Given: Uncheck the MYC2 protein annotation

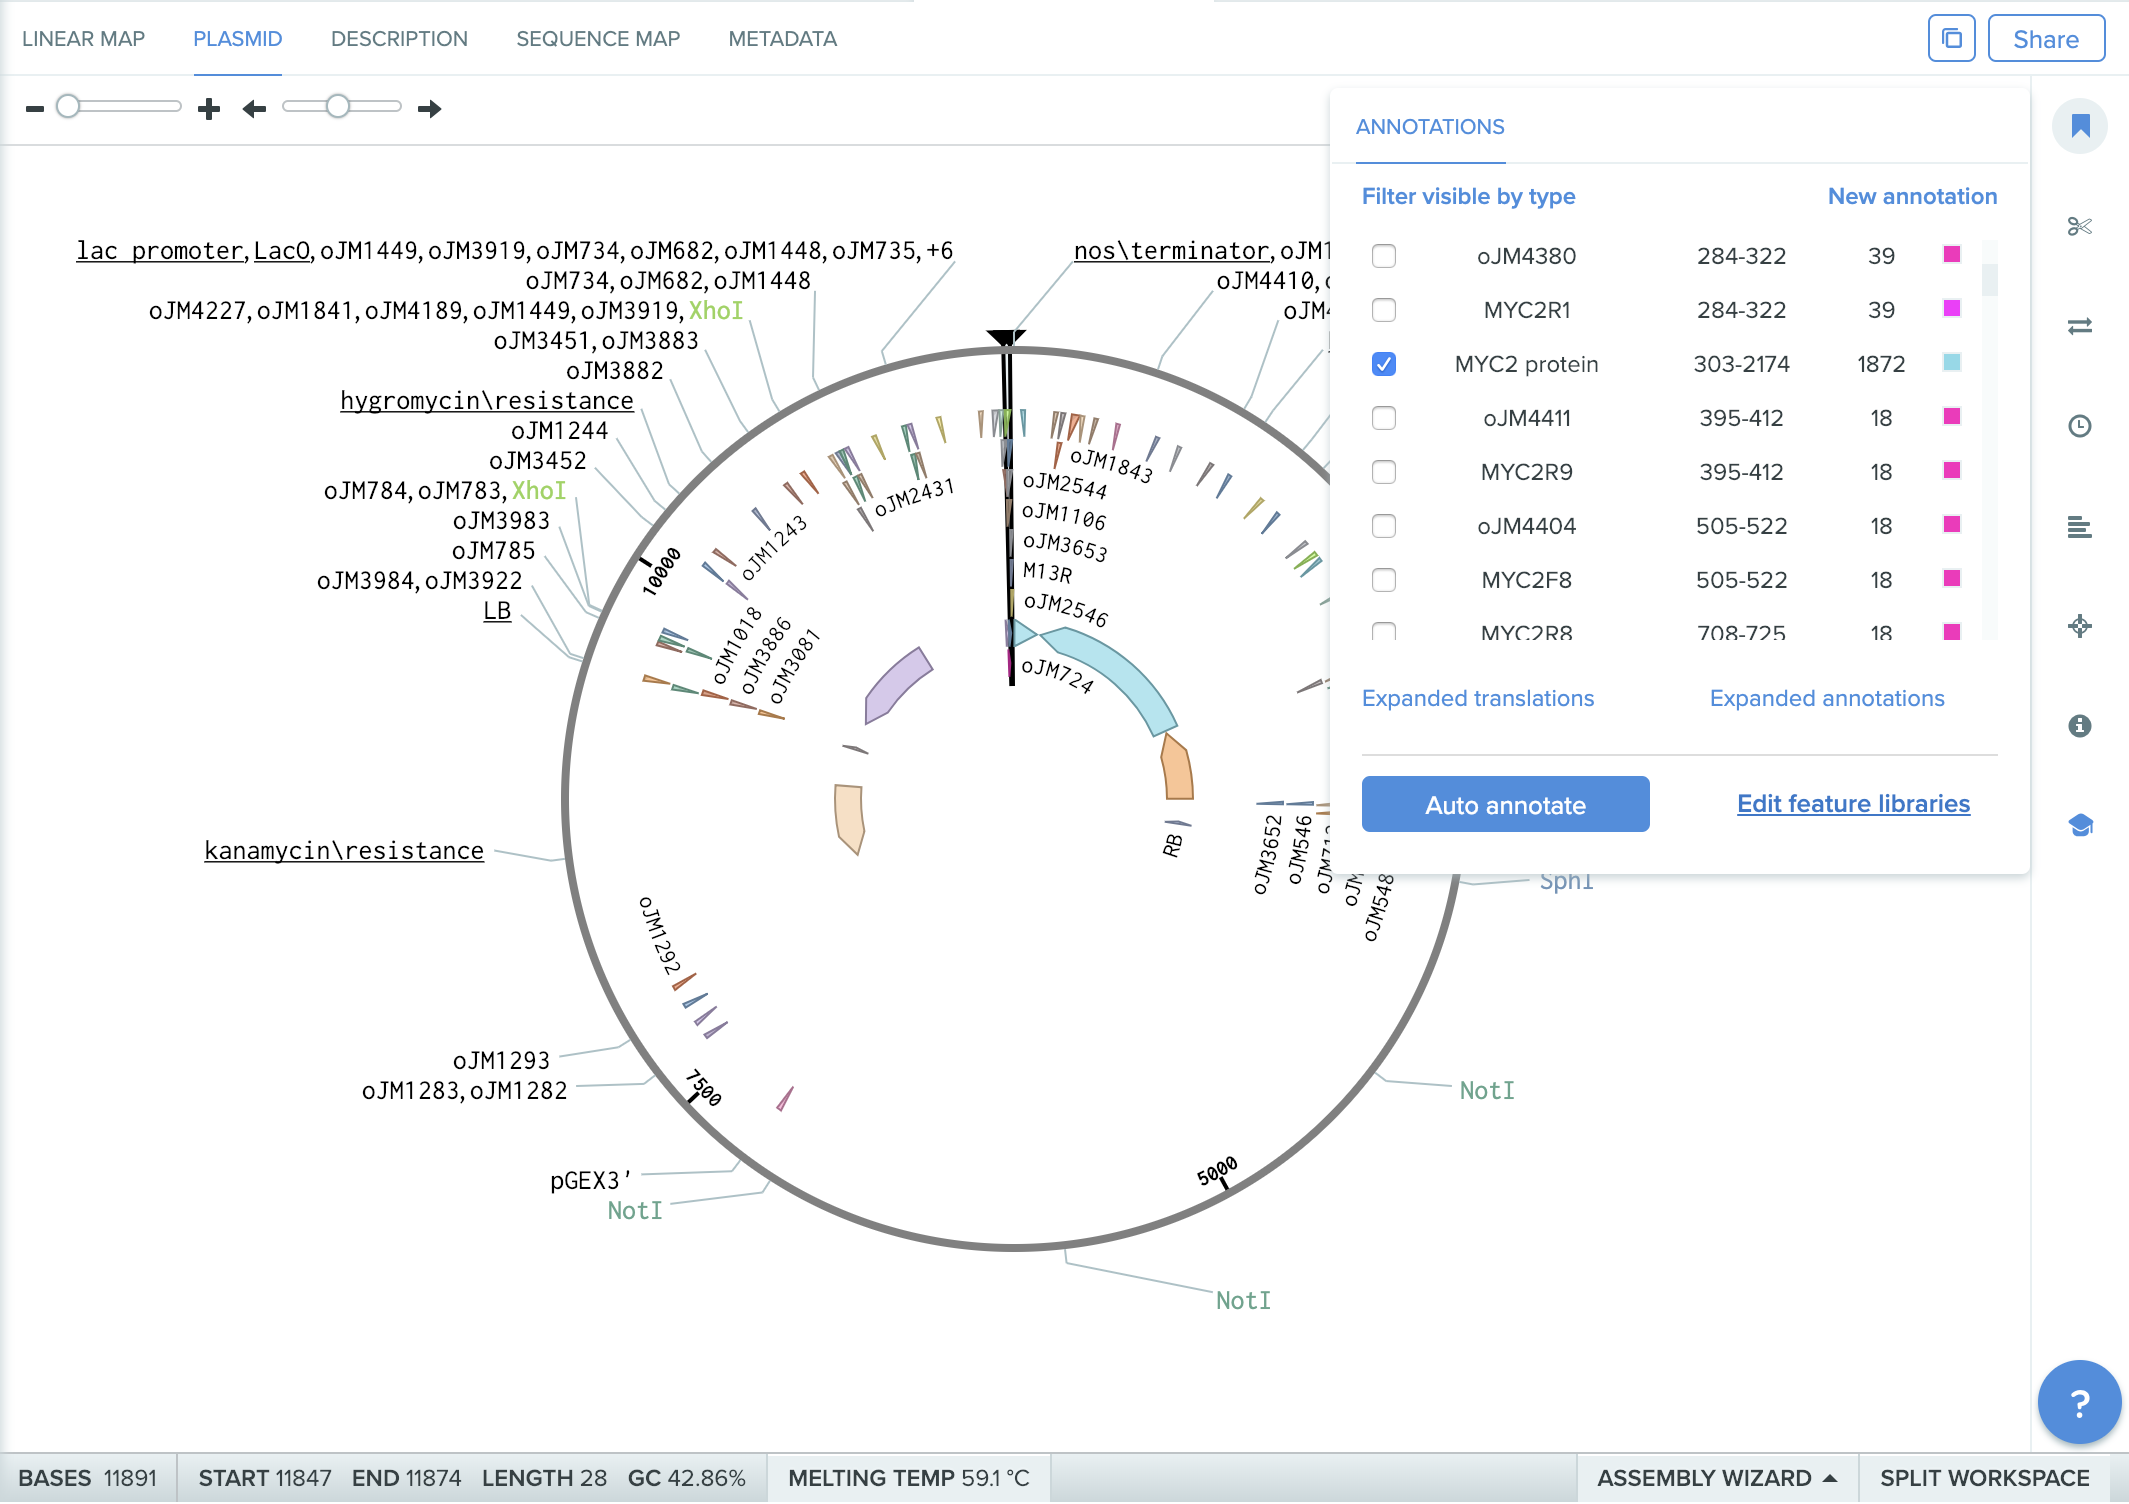Looking at the screenshot, I should (1385, 365).
